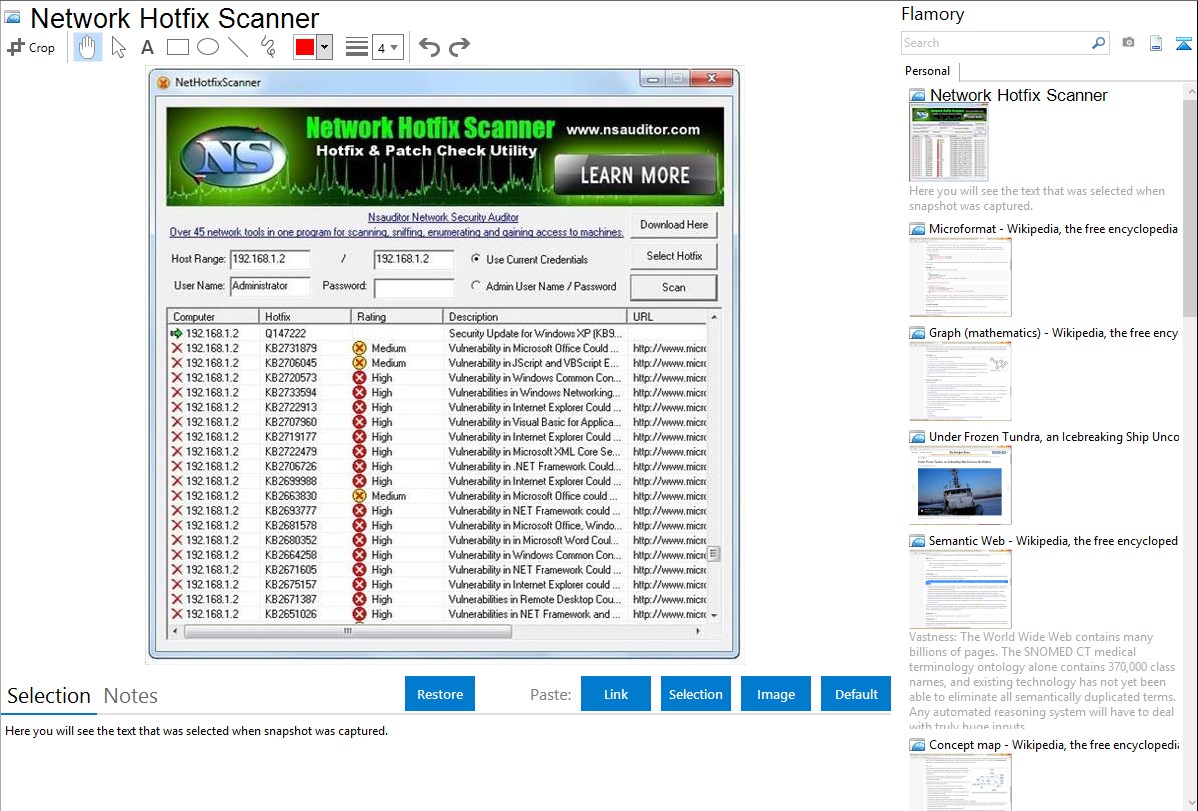This screenshot has height=811, width=1198.
Task: Undo the last edit
Action: [x=429, y=47]
